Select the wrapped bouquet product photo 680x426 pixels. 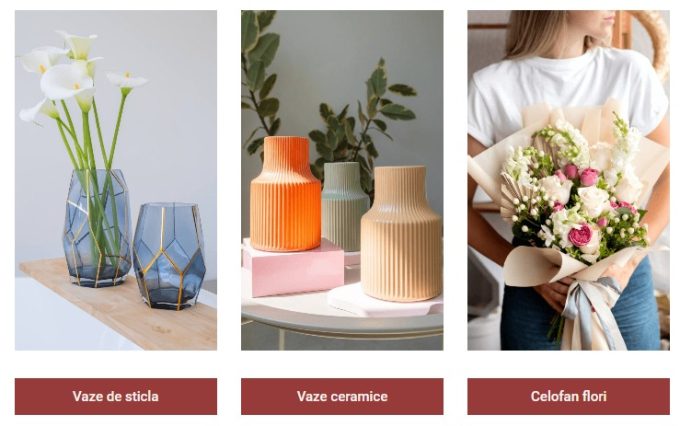point(568,180)
